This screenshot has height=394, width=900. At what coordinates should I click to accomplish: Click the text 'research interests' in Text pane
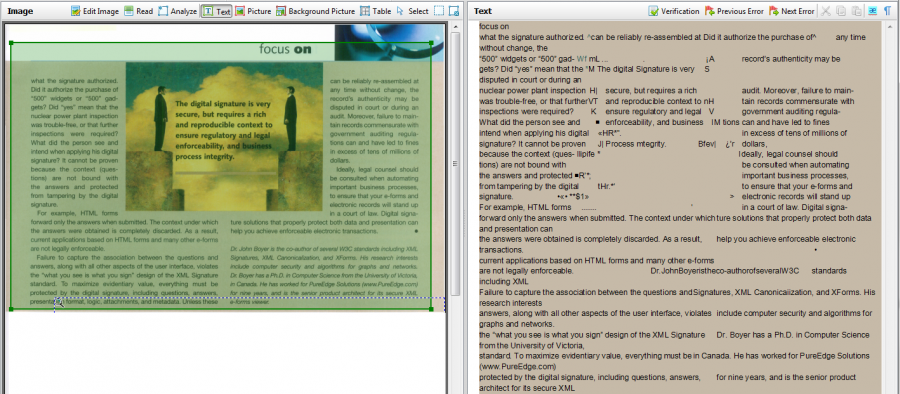click(511, 303)
